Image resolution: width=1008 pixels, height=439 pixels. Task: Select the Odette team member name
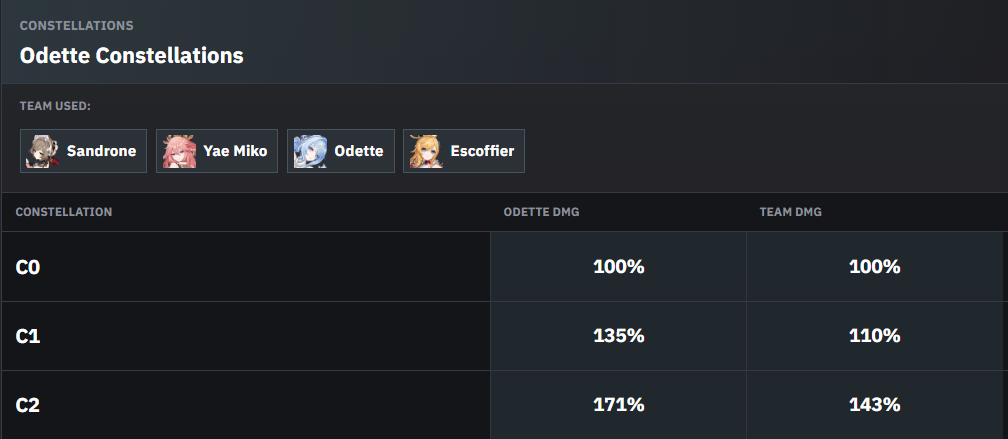(x=359, y=151)
